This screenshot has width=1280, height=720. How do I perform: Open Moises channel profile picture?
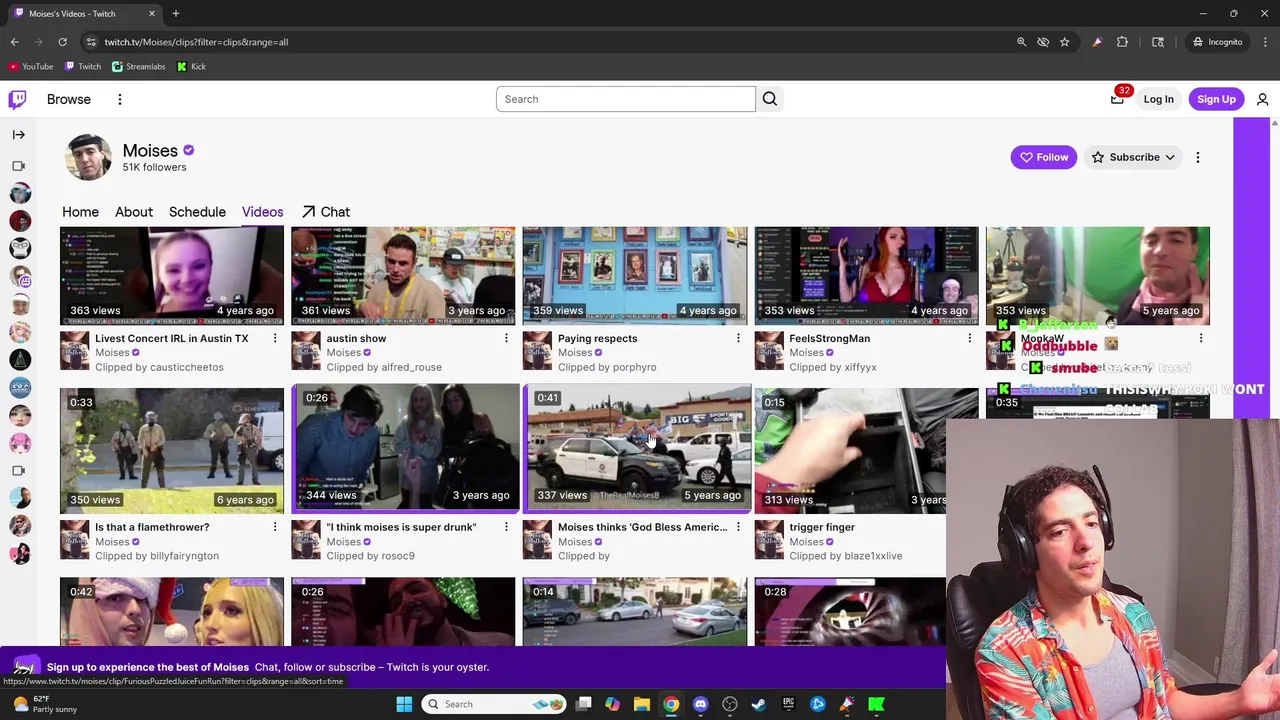pyautogui.click(x=88, y=157)
